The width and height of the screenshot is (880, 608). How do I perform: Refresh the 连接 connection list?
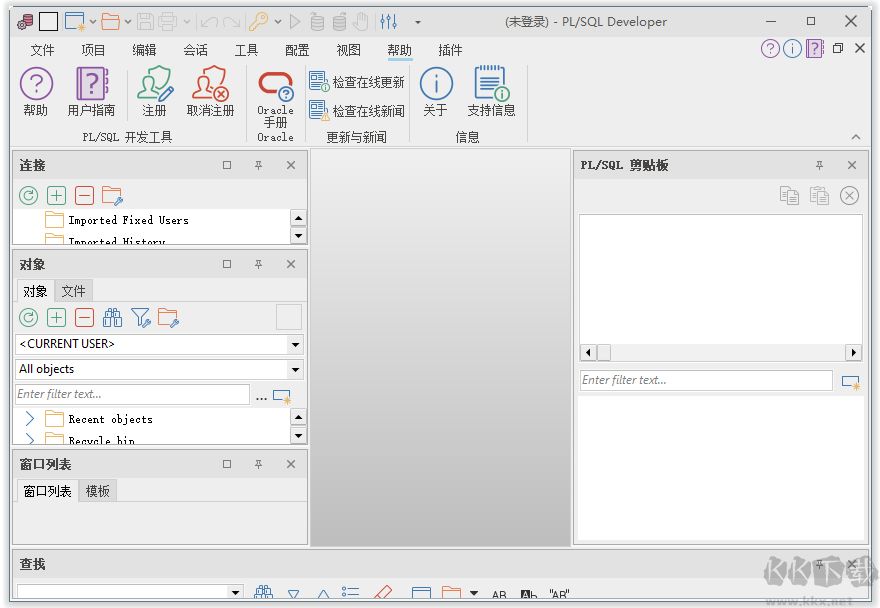point(29,196)
